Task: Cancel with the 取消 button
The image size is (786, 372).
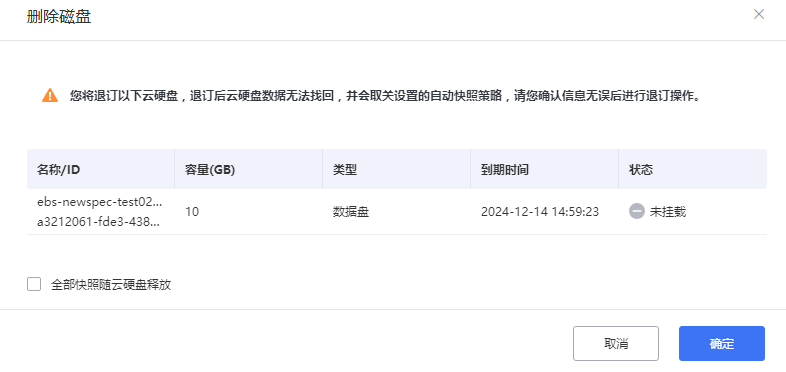Action: [x=616, y=343]
